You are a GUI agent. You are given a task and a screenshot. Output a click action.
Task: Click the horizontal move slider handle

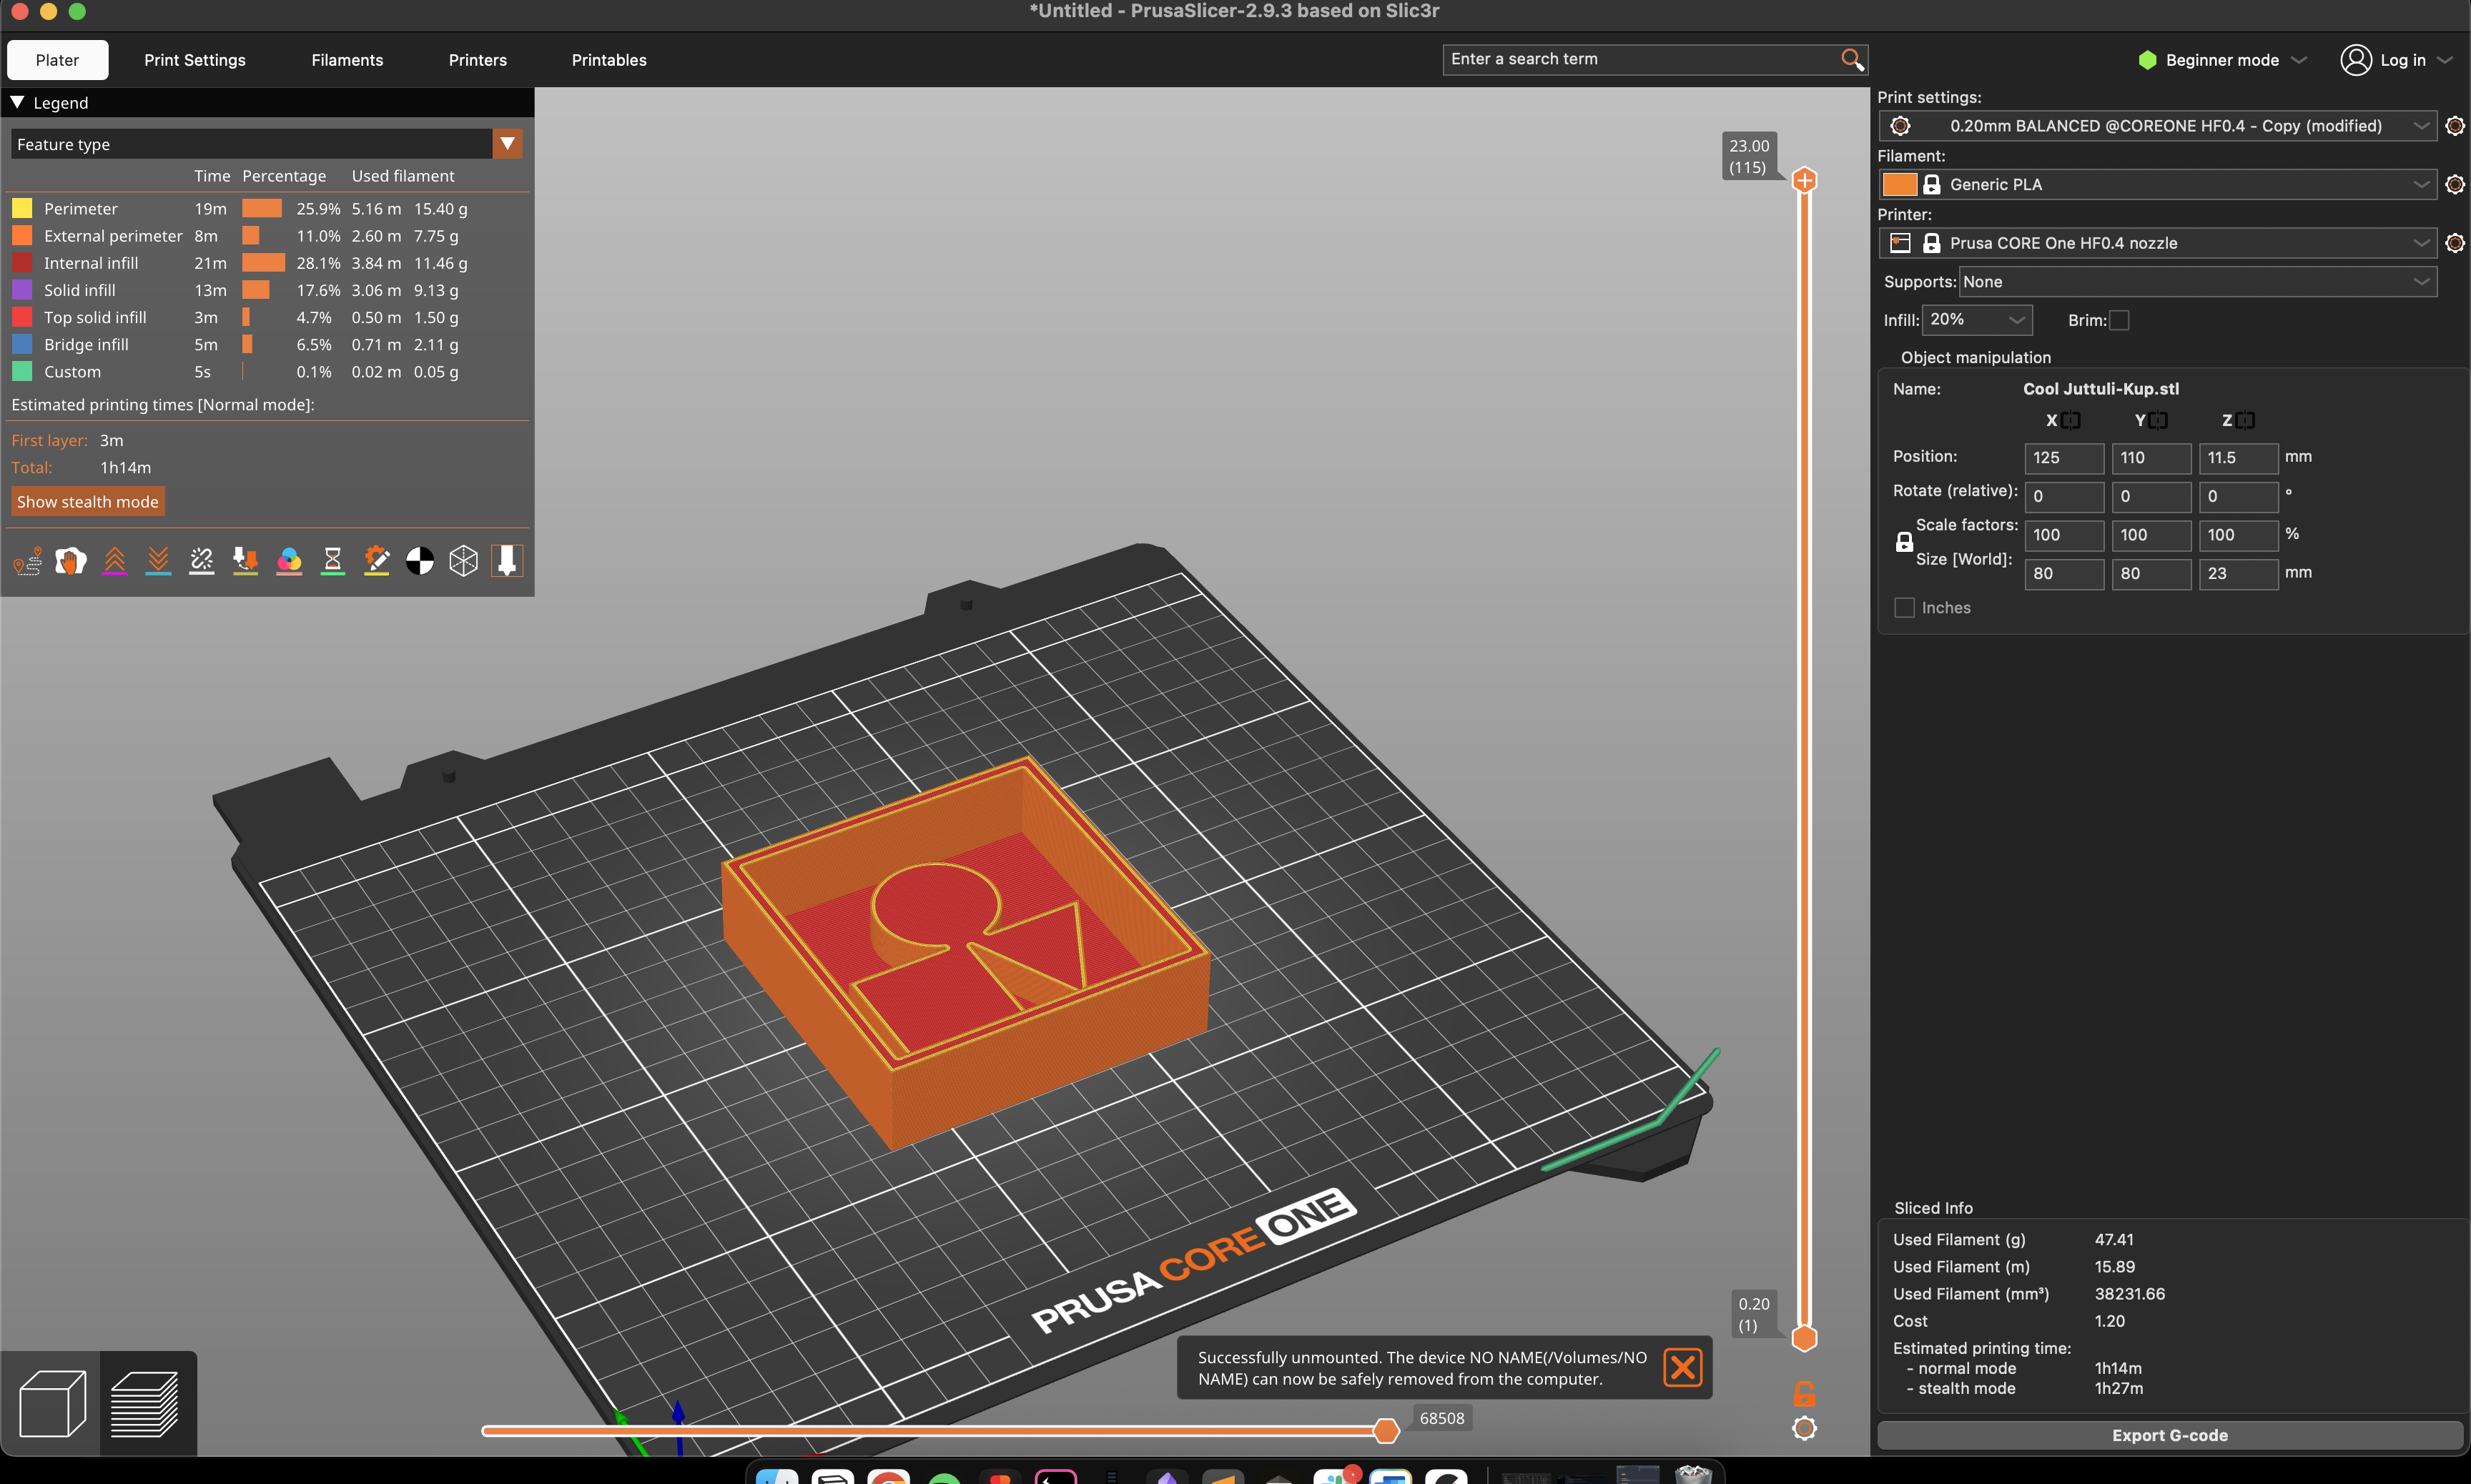[1385, 1431]
